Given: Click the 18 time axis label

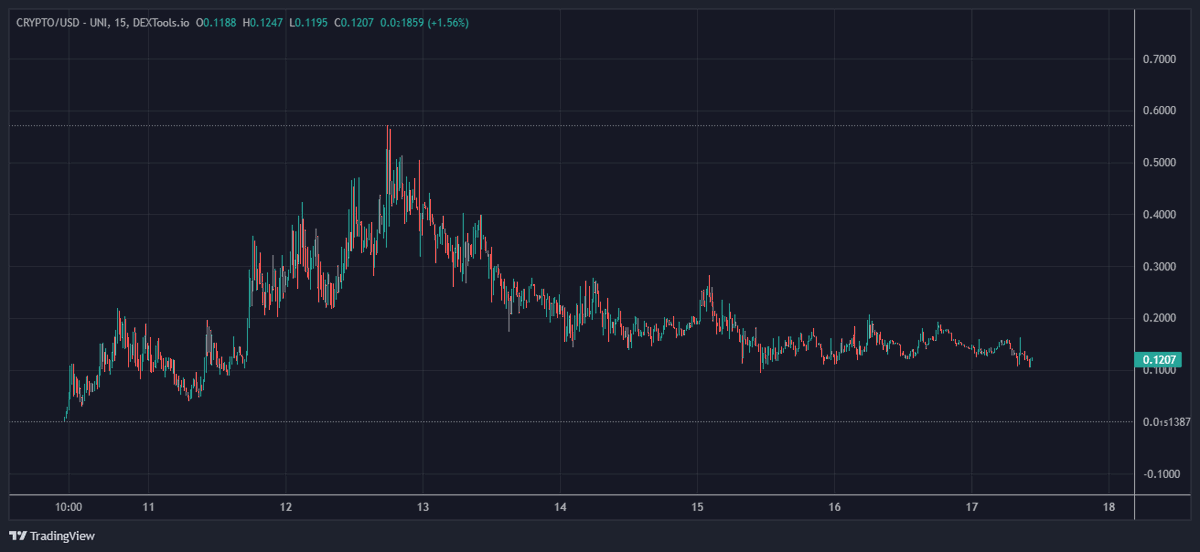Looking at the screenshot, I should pyautogui.click(x=1108, y=507).
